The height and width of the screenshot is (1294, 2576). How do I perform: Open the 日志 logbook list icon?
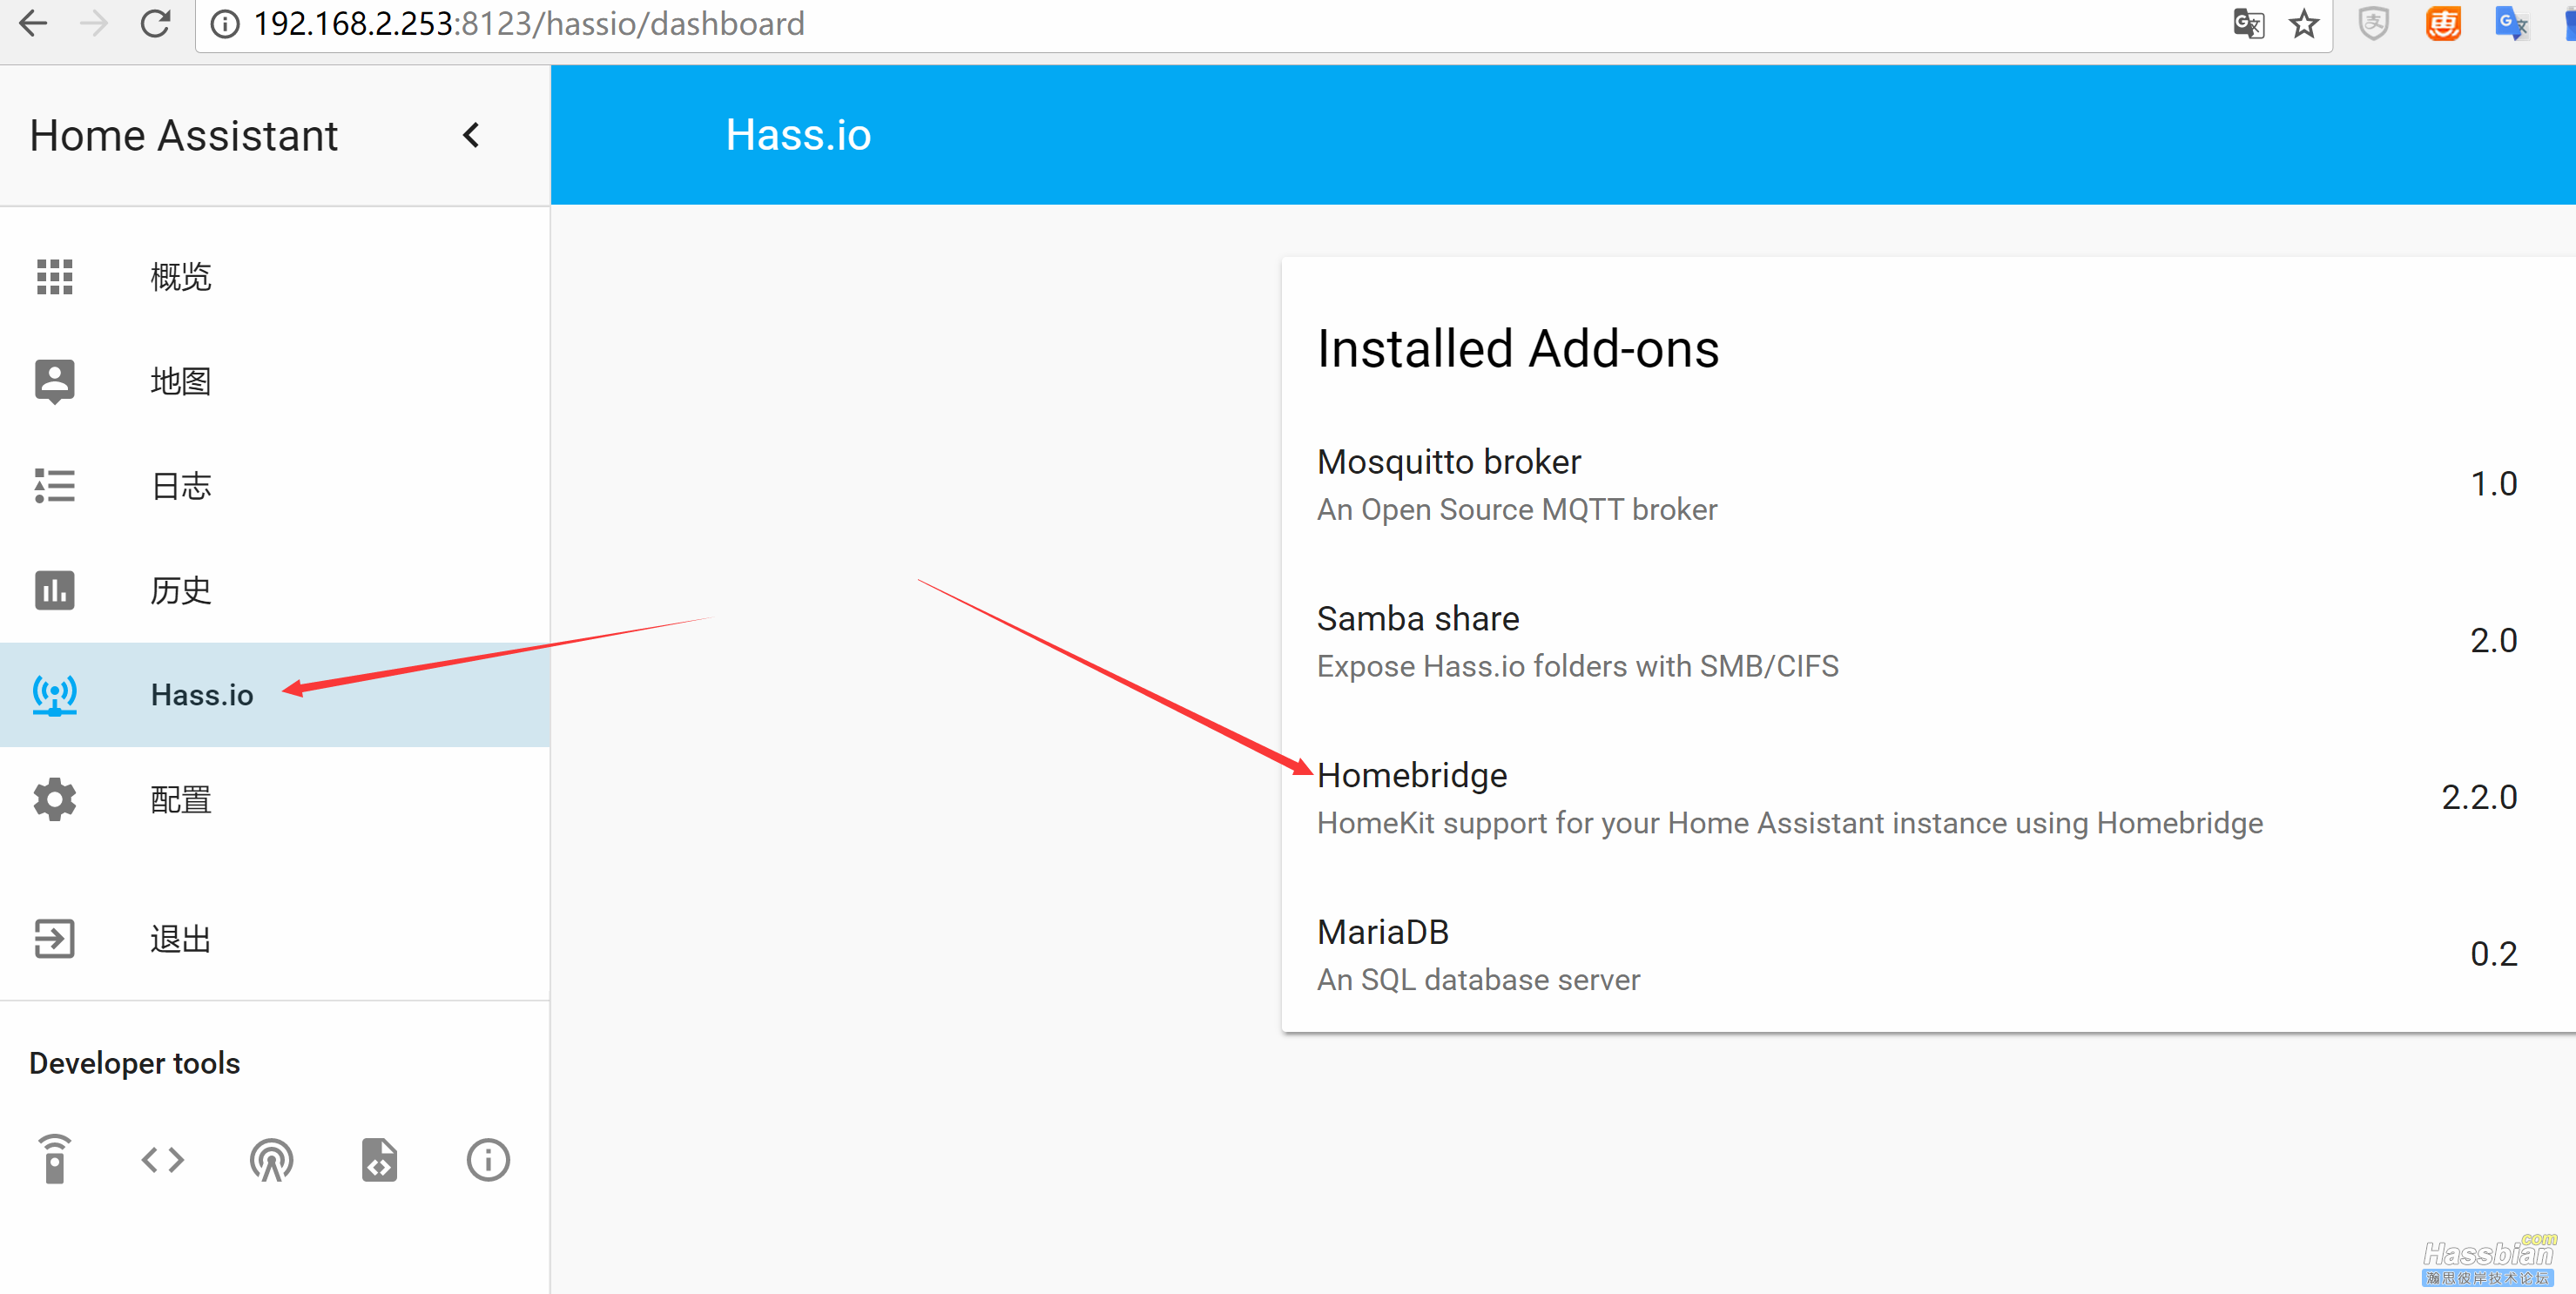pos(55,486)
